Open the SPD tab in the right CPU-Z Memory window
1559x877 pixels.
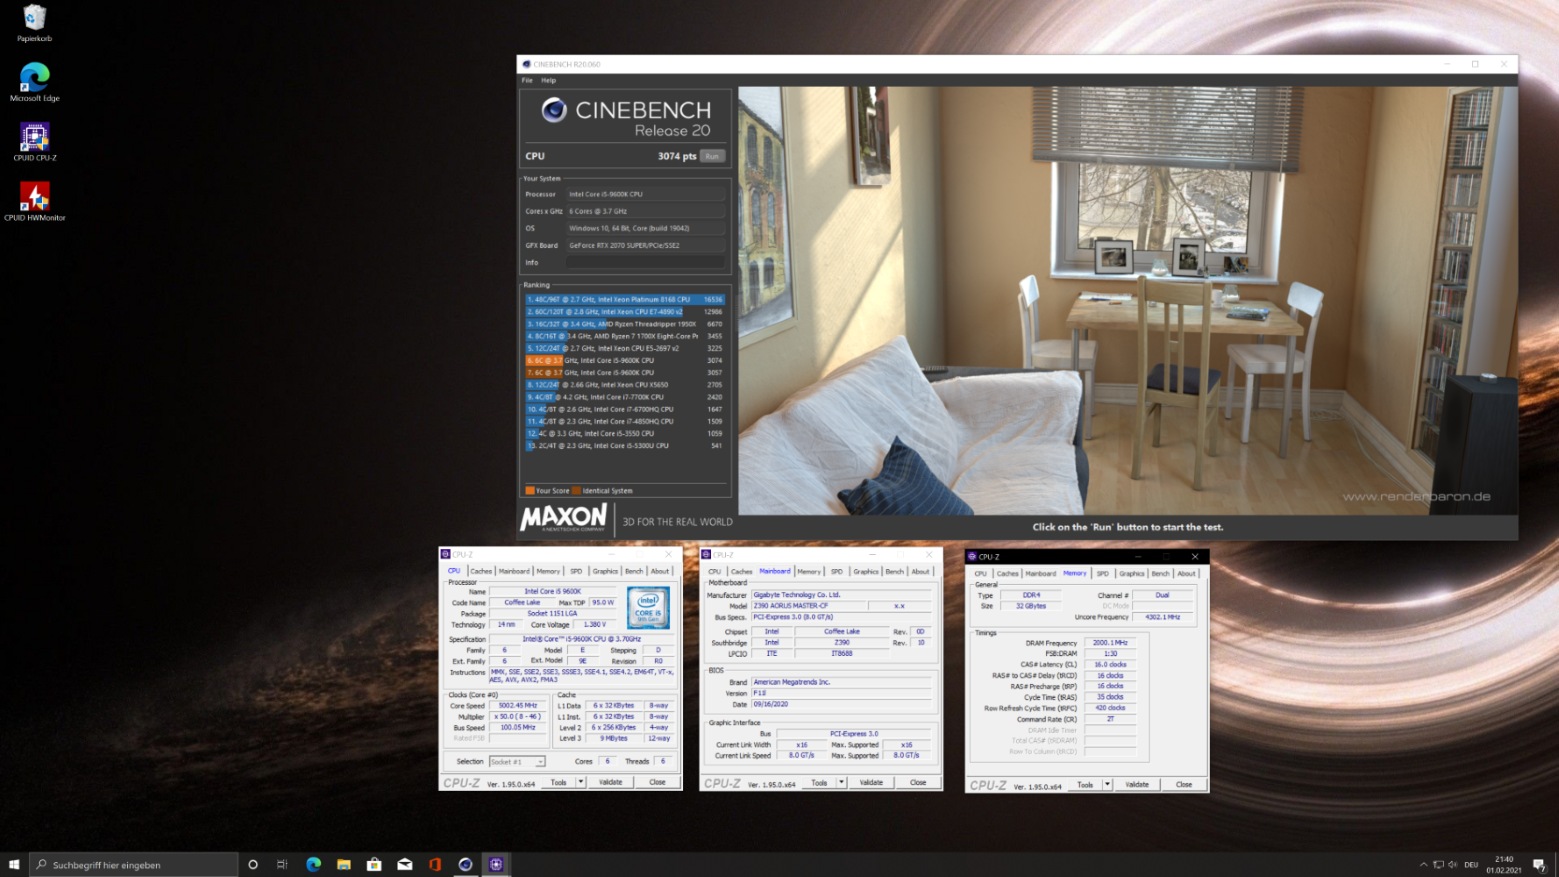[1102, 574]
